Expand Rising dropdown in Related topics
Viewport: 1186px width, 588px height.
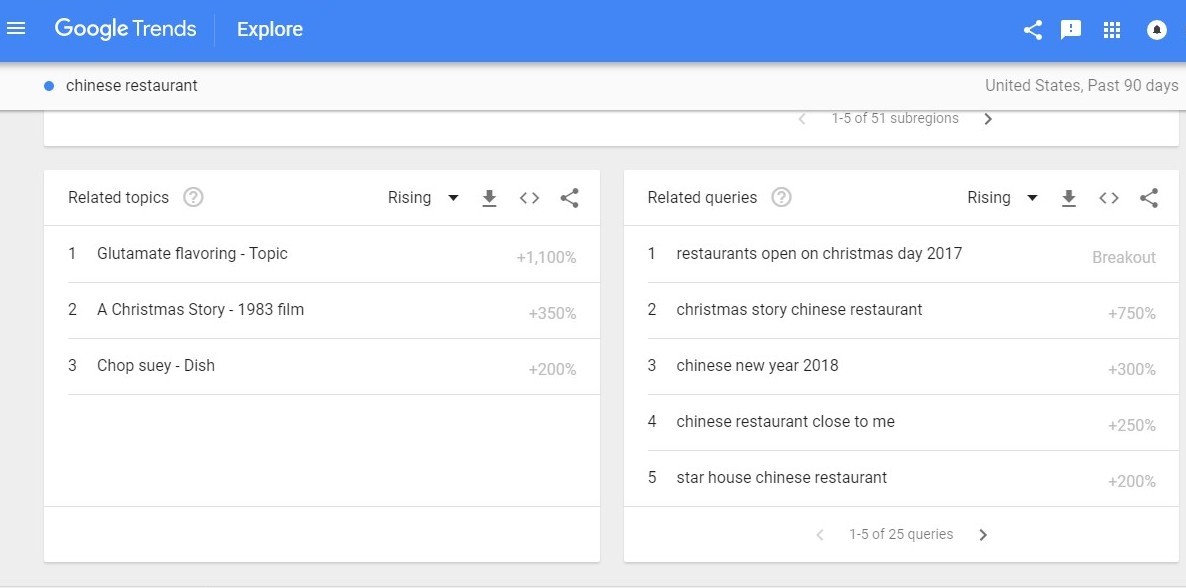(x=424, y=198)
